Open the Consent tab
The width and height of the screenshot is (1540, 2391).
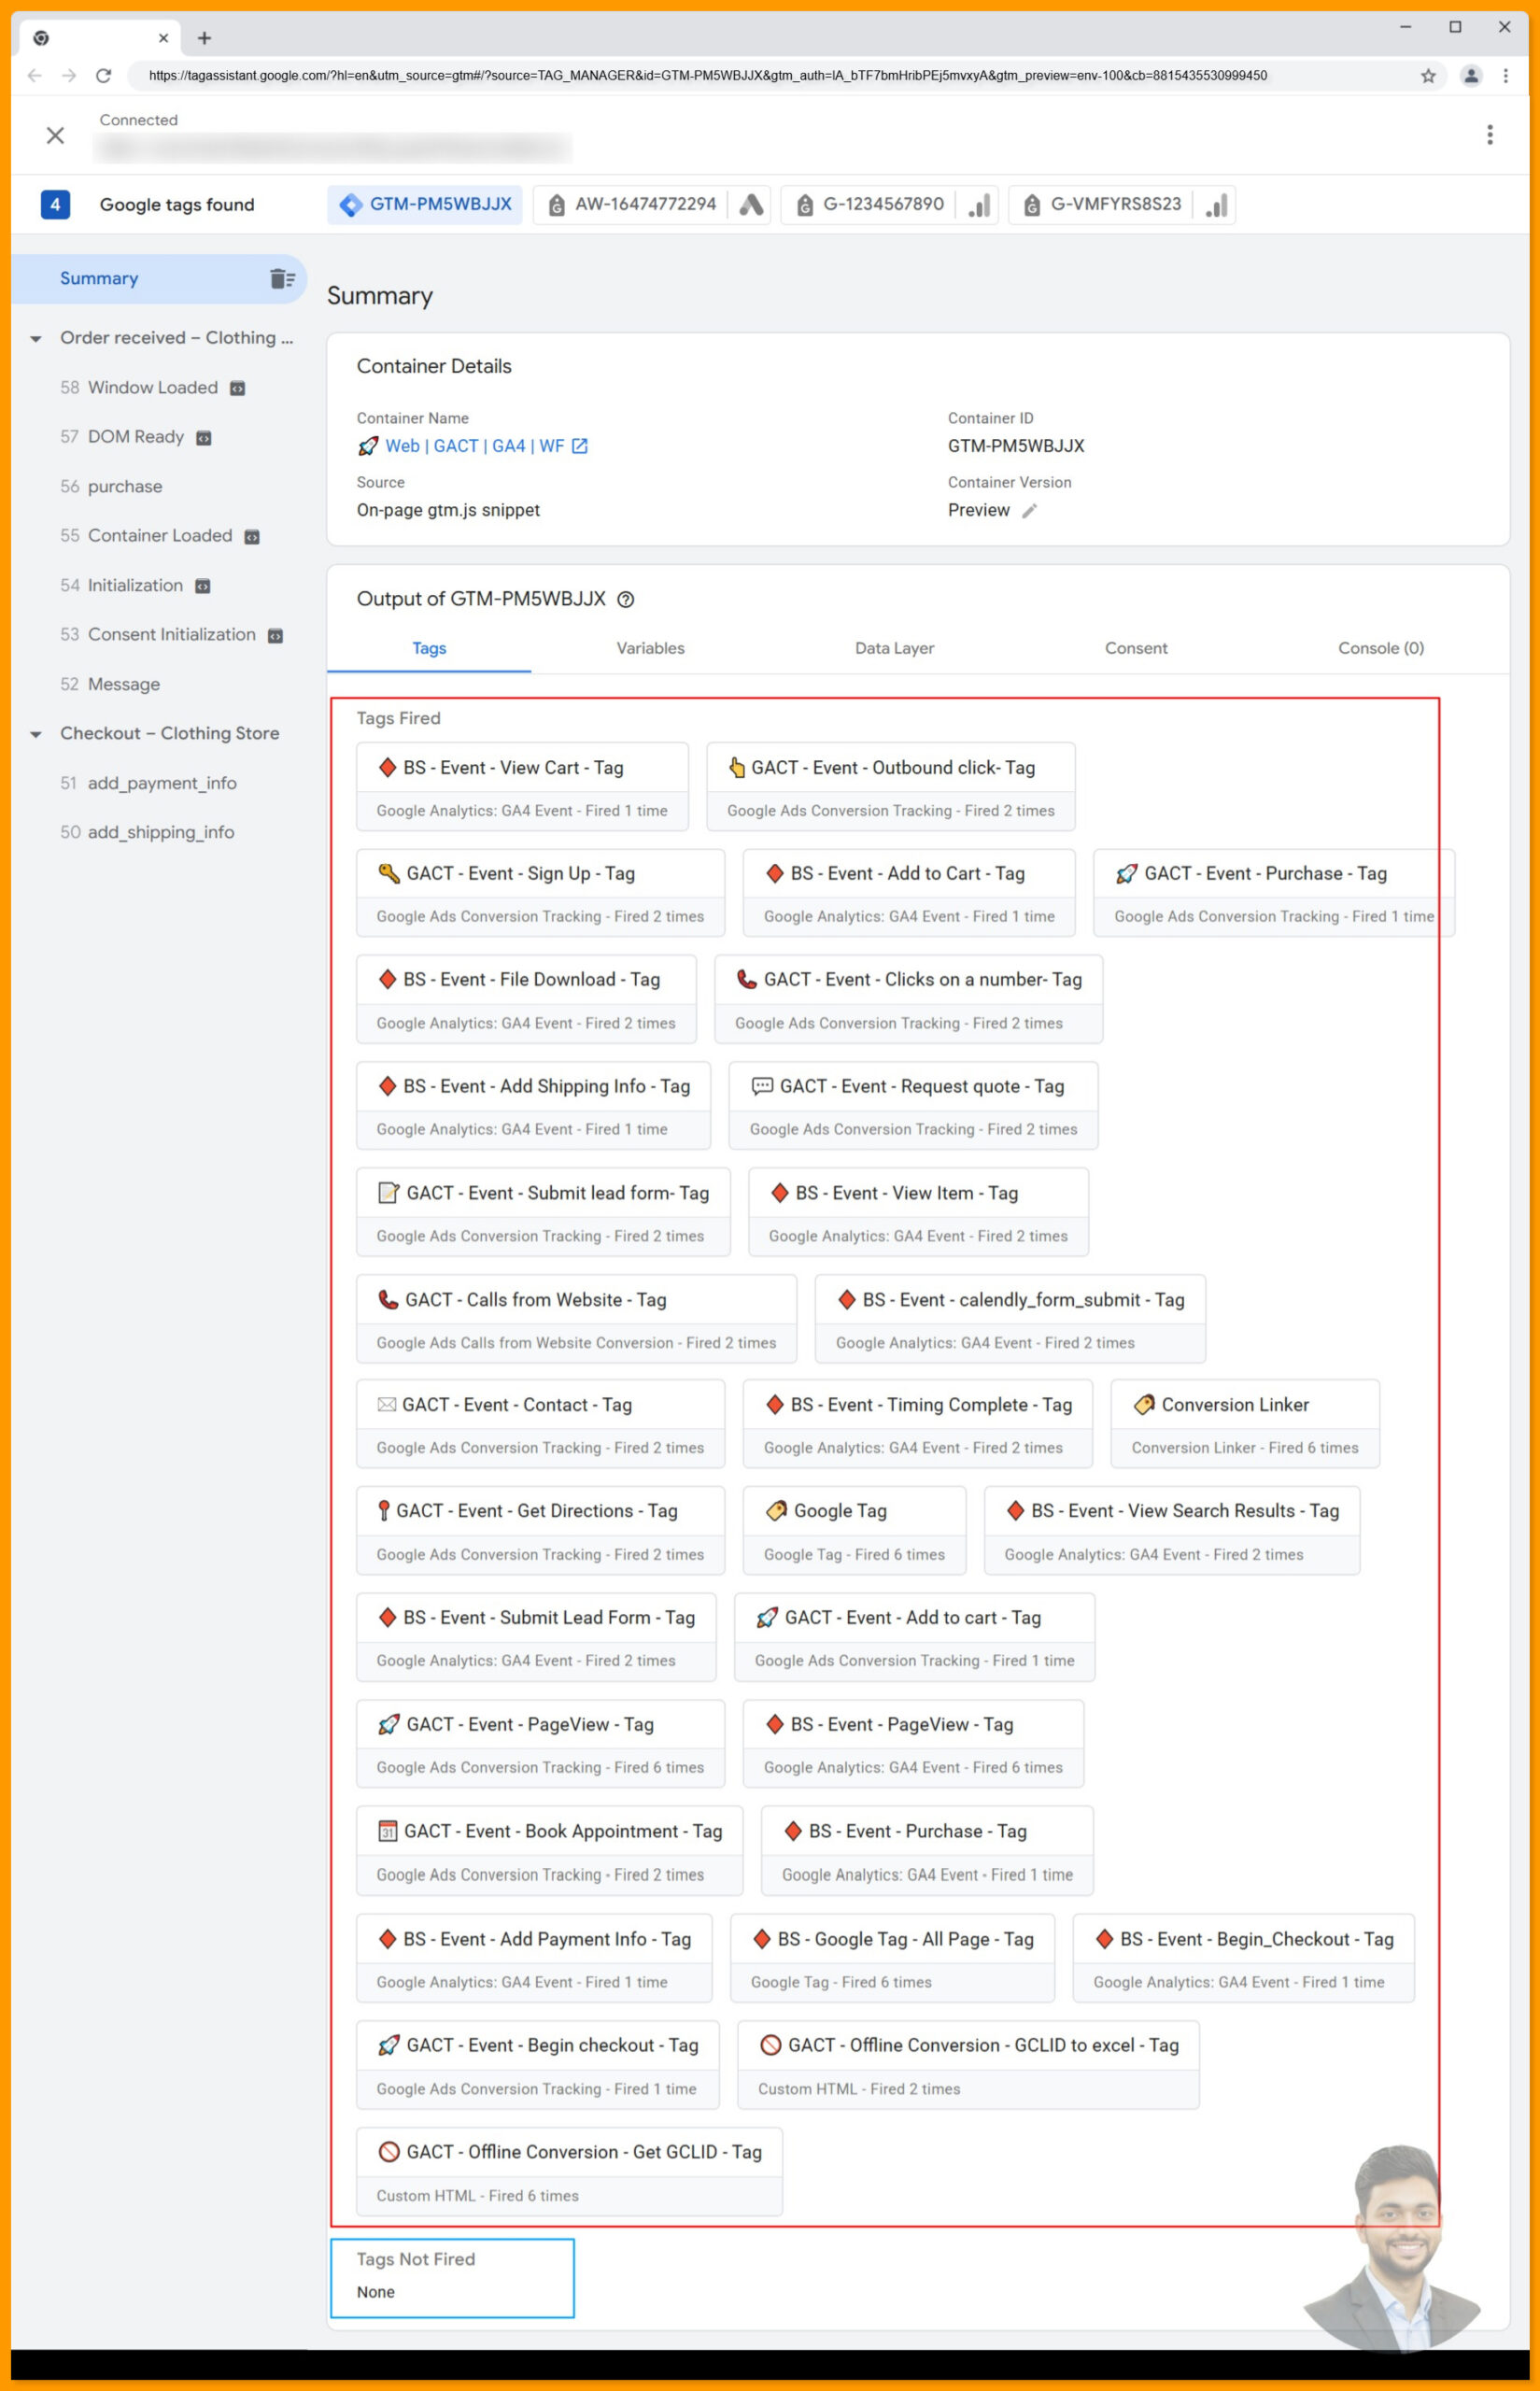tap(1136, 648)
